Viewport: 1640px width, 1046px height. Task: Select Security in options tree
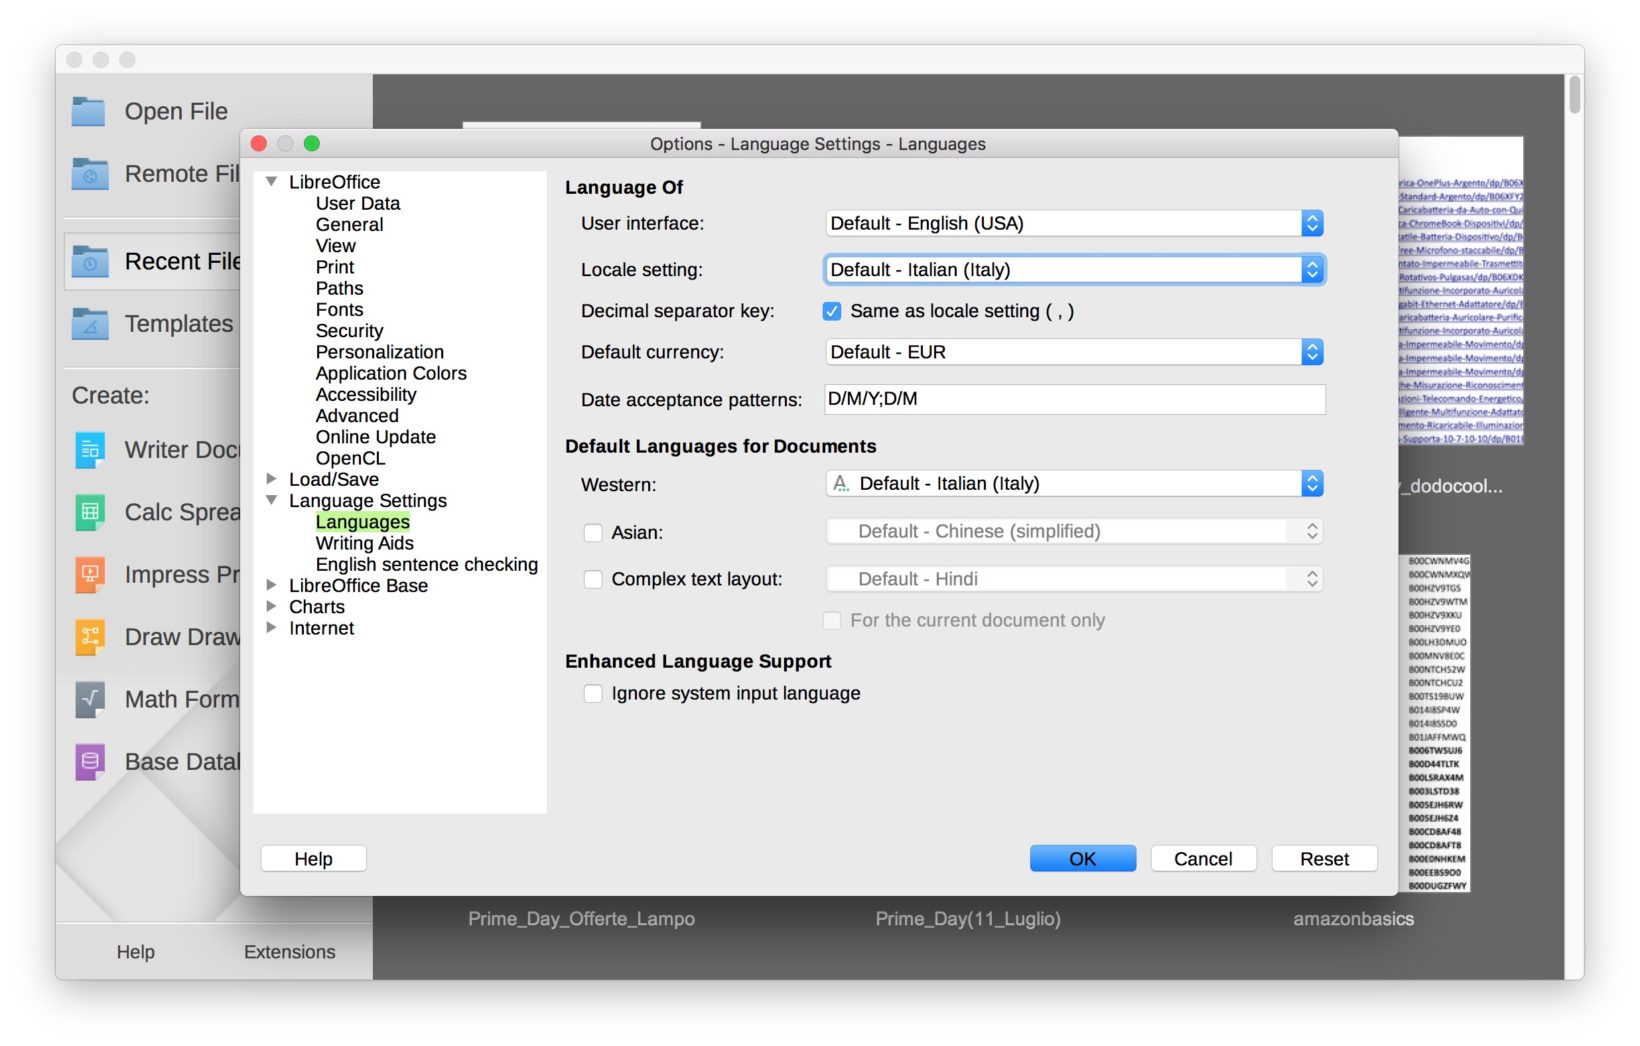[349, 331]
